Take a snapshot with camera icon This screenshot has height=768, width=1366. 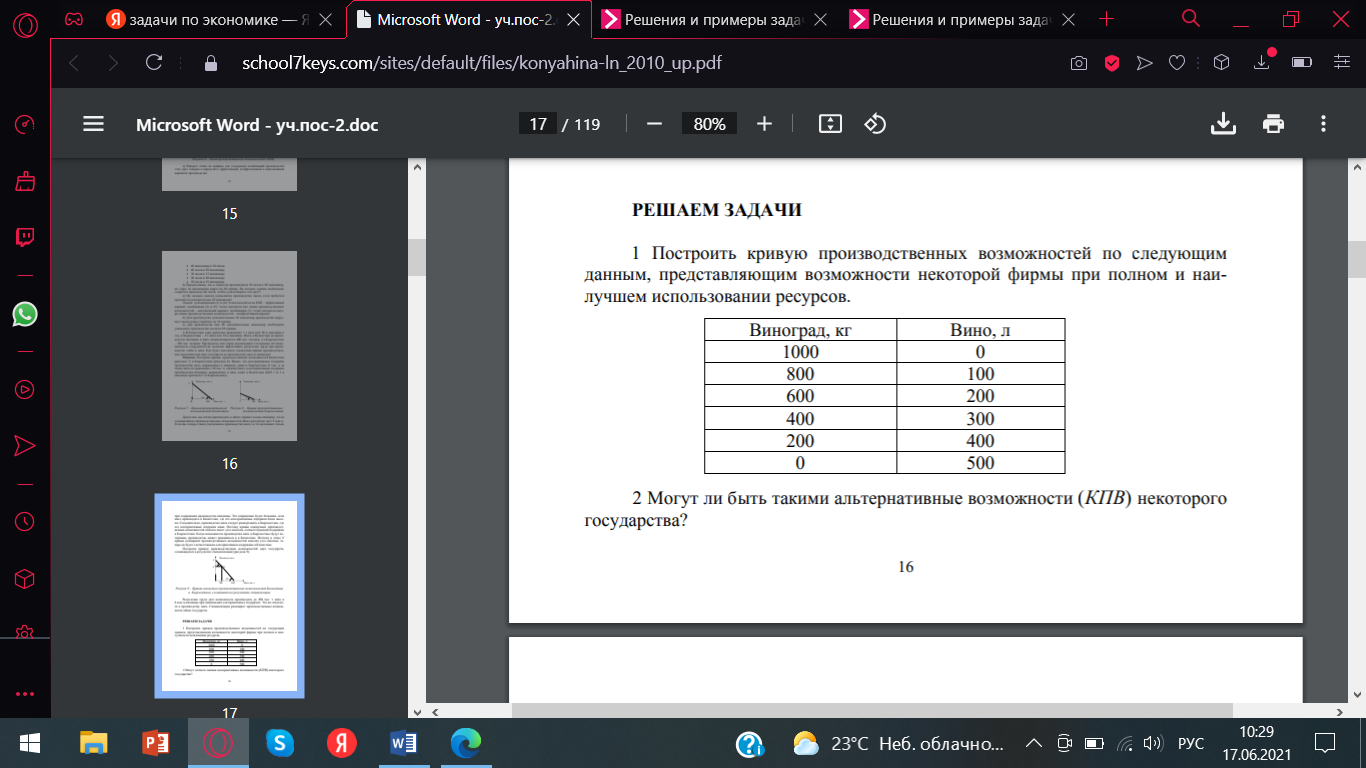[1079, 63]
